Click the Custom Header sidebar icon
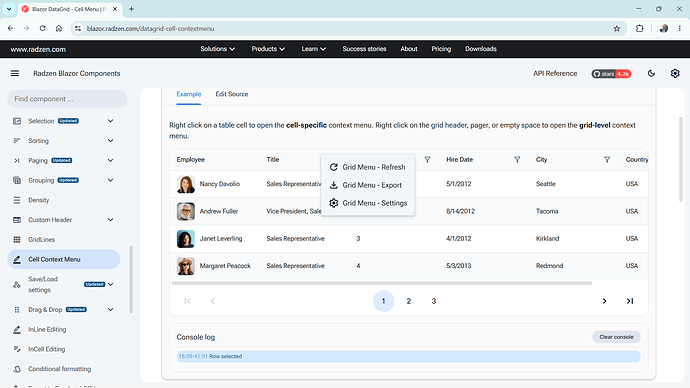The image size is (690, 388). click(17, 220)
